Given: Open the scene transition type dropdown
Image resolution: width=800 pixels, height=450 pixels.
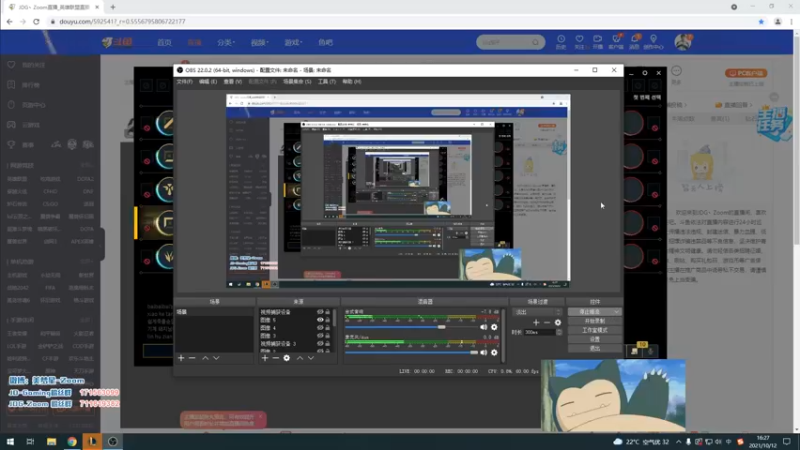Looking at the screenshot, I should [537, 312].
